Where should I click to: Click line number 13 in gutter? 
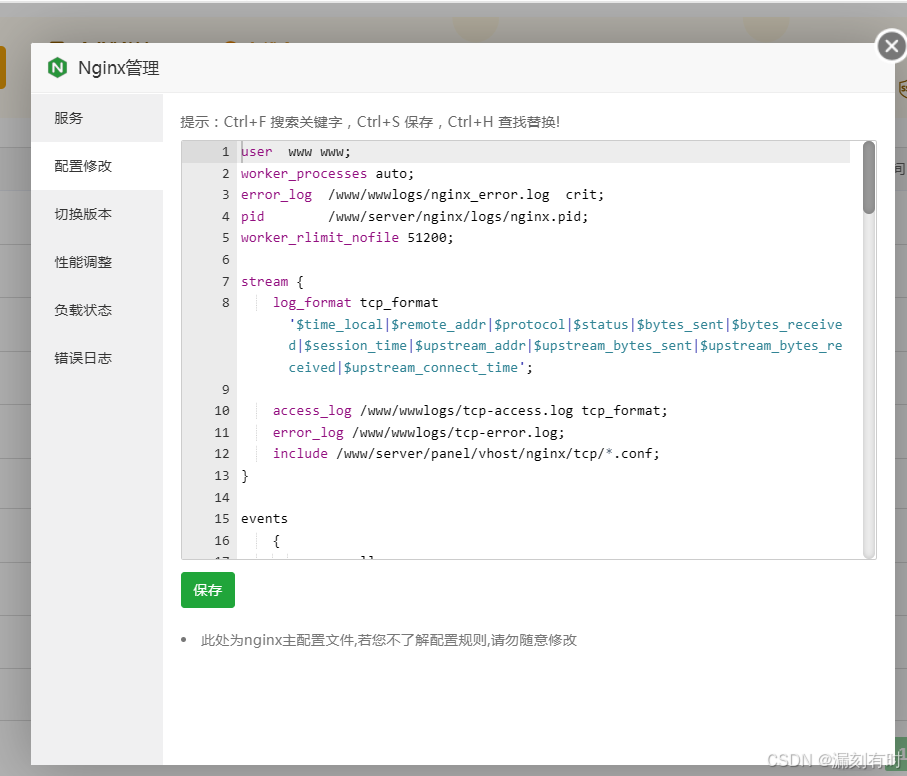pyautogui.click(x=222, y=476)
